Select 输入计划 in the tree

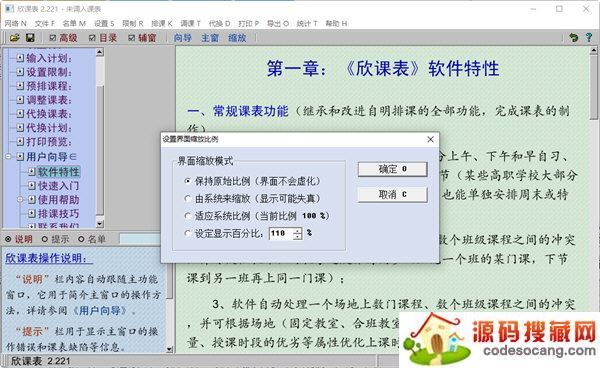click(49, 58)
